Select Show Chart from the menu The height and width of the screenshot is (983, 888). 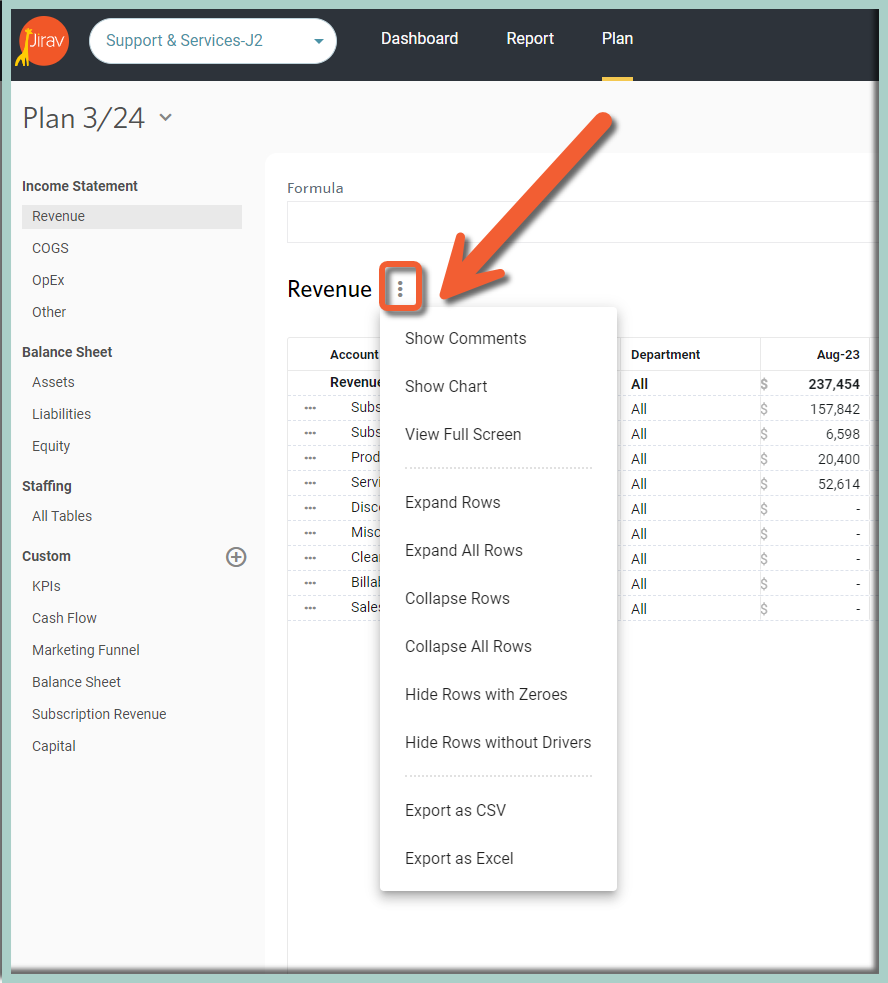point(446,386)
